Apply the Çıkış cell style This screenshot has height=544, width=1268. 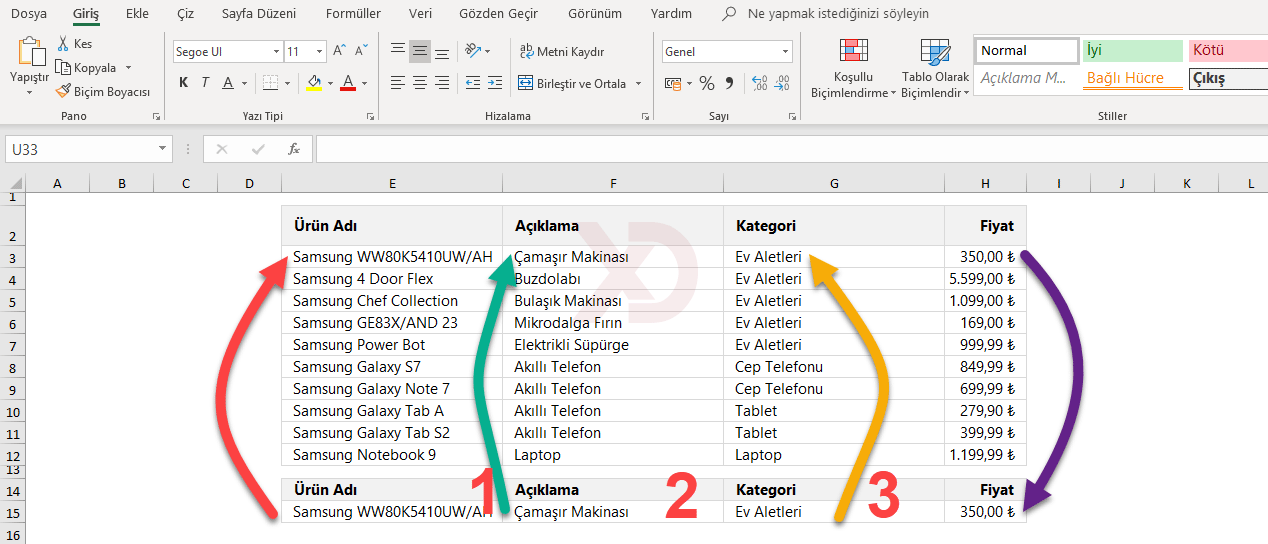pos(1228,78)
